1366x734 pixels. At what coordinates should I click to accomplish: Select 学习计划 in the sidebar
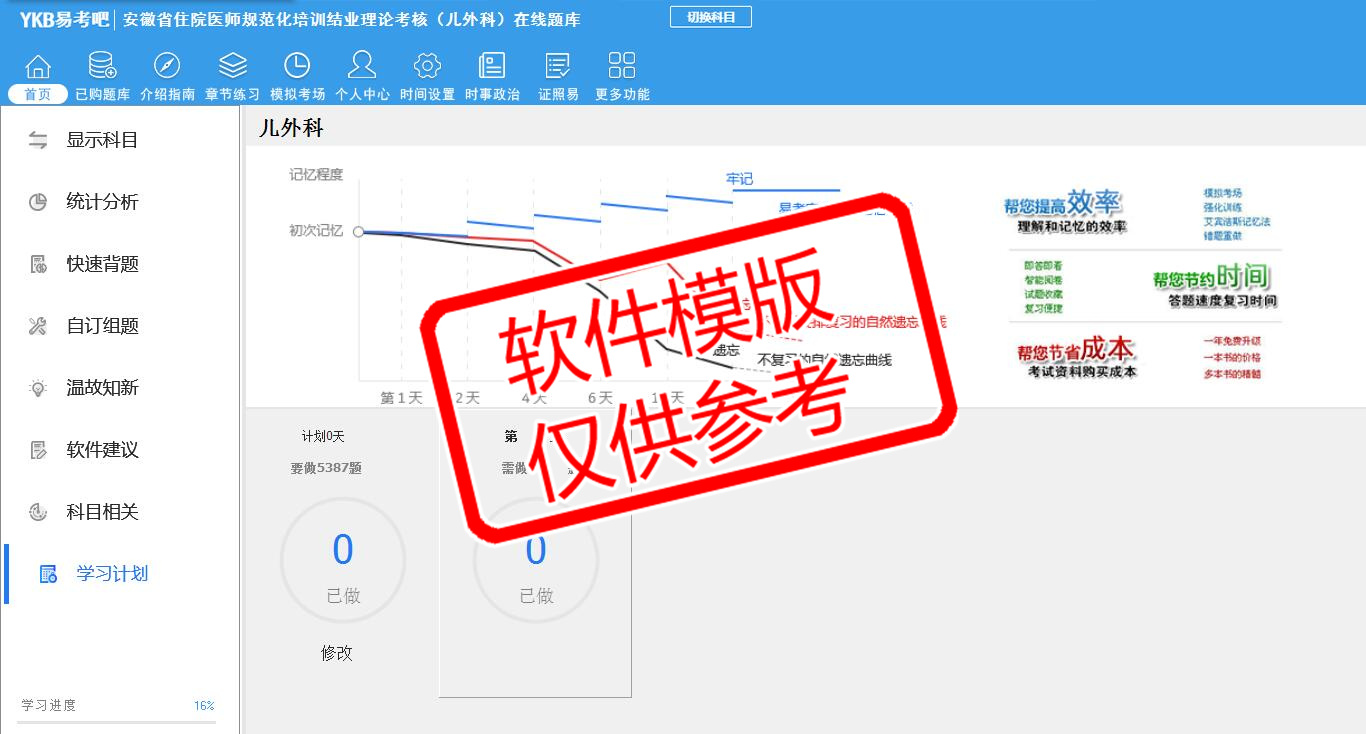click(x=111, y=574)
